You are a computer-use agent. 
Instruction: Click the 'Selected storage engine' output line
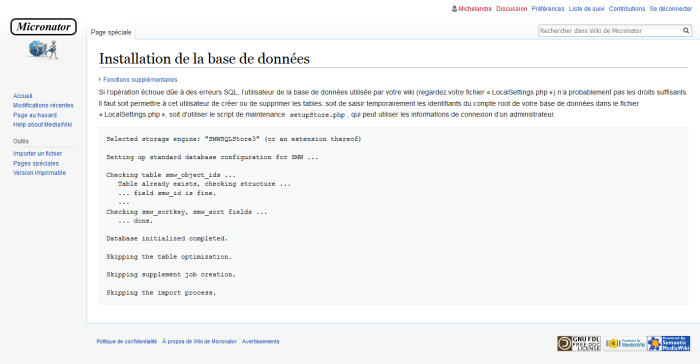coord(233,139)
